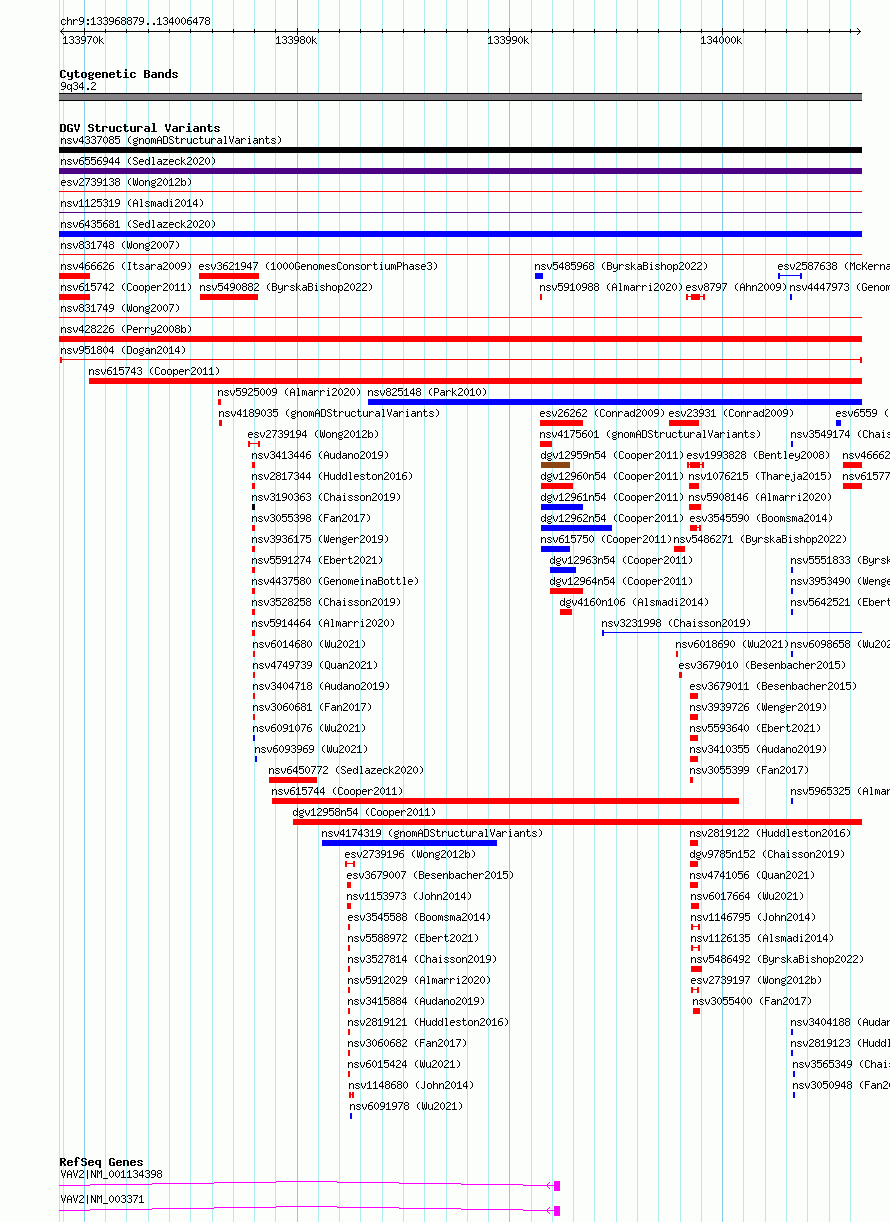The width and height of the screenshot is (890, 1222).
Task: Click the nsv3231998 Chaisson2019 label
Action: [x=677, y=623]
